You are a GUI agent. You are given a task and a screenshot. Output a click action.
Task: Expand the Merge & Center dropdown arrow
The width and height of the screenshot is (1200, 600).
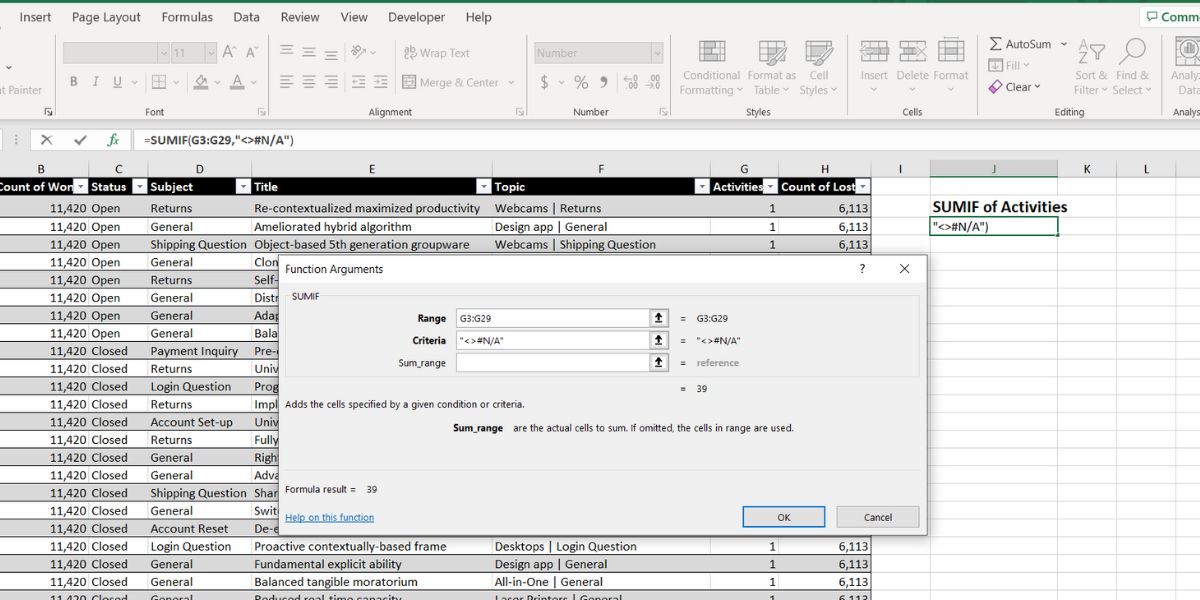point(511,82)
